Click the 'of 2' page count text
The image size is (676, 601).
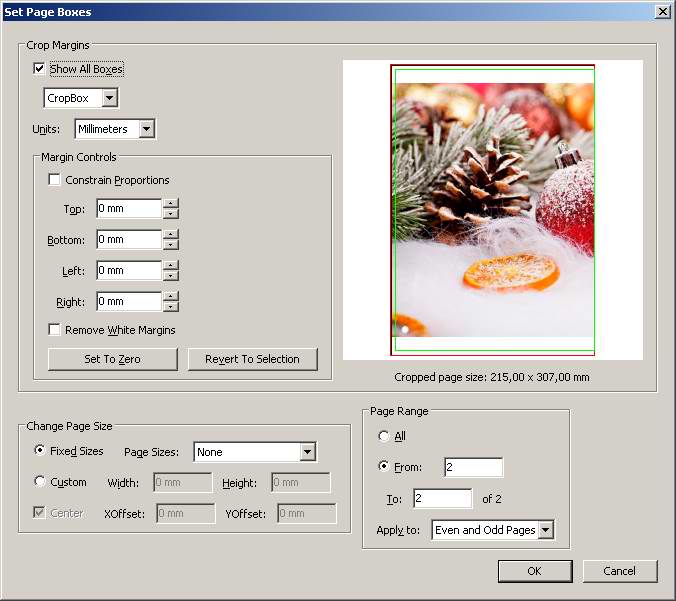(491, 499)
